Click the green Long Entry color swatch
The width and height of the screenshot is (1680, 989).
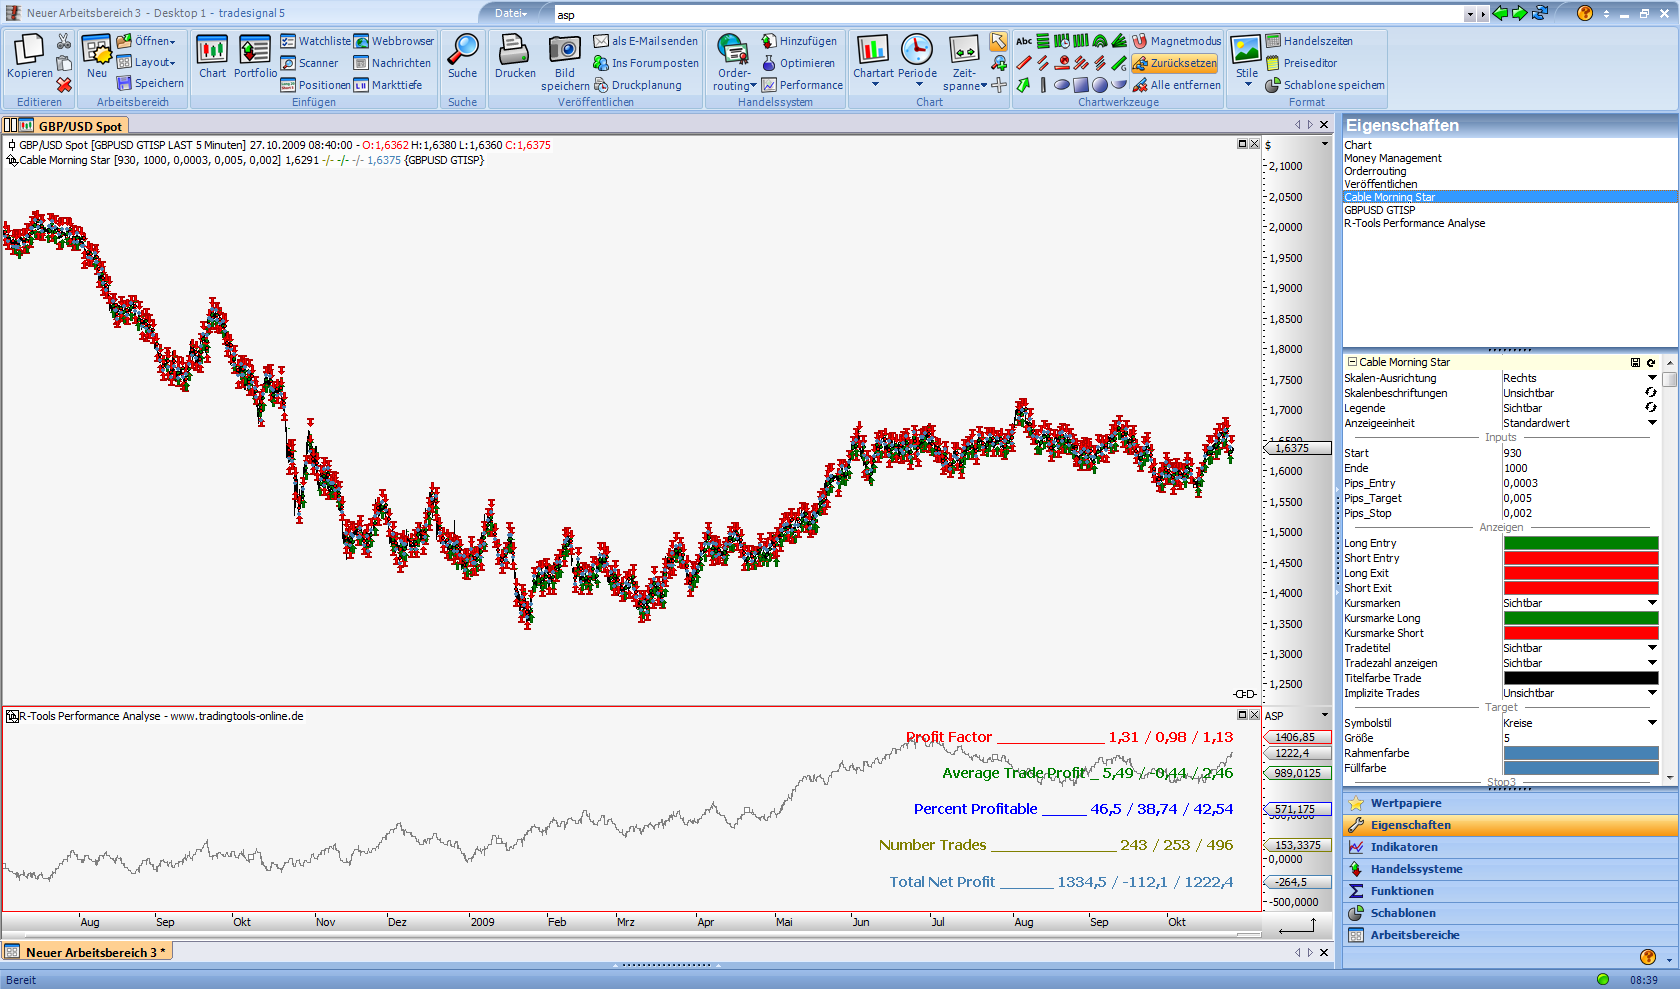pos(1581,543)
